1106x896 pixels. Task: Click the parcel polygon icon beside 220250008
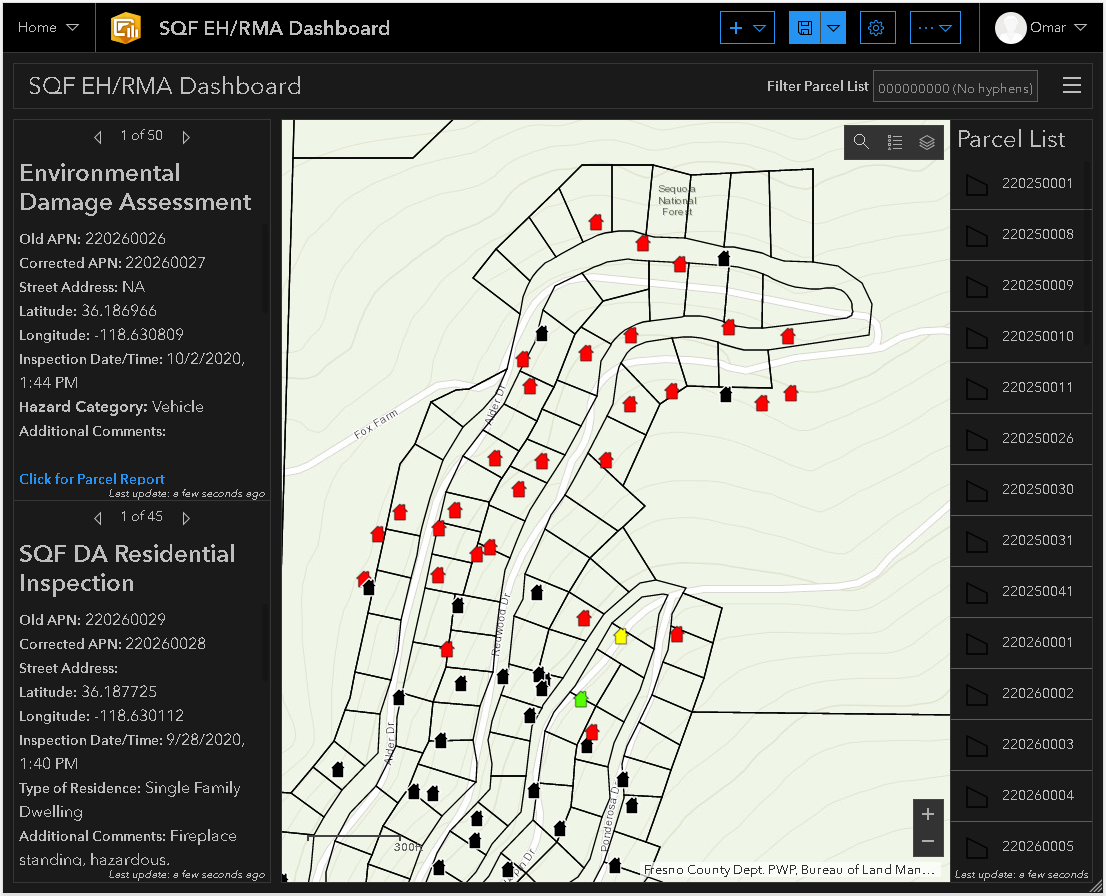pos(977,236)
